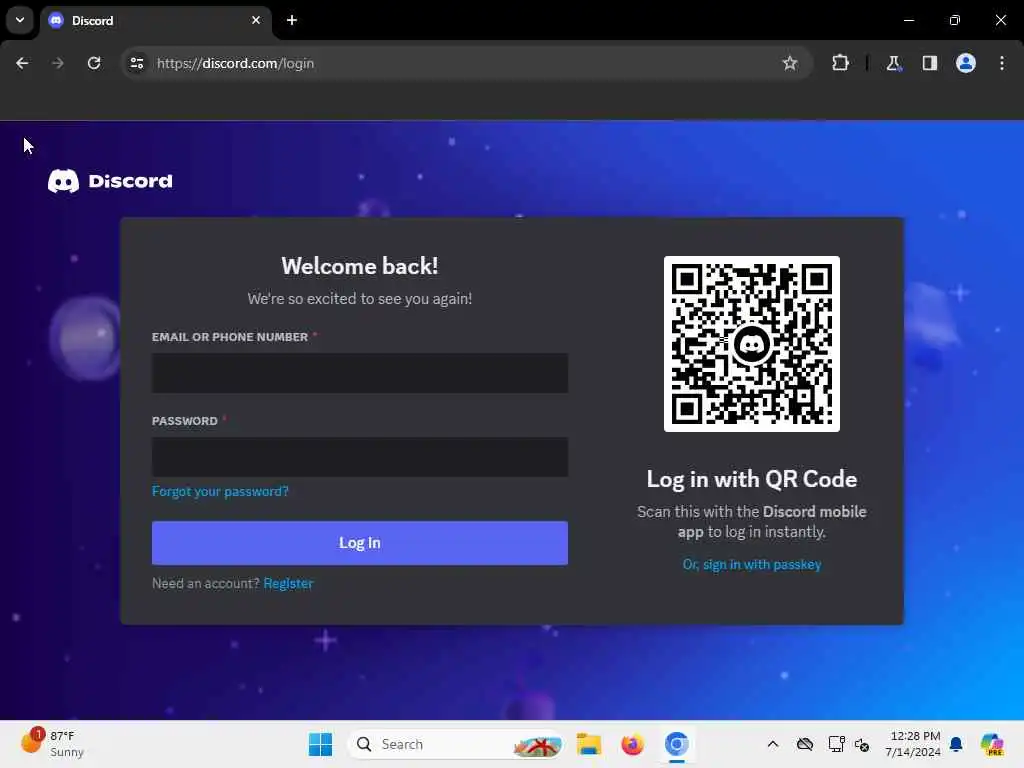This screenshot has width=1024, height=768.
Task: Expand the tab search dropdown arrow
Action: coord(20,20)
